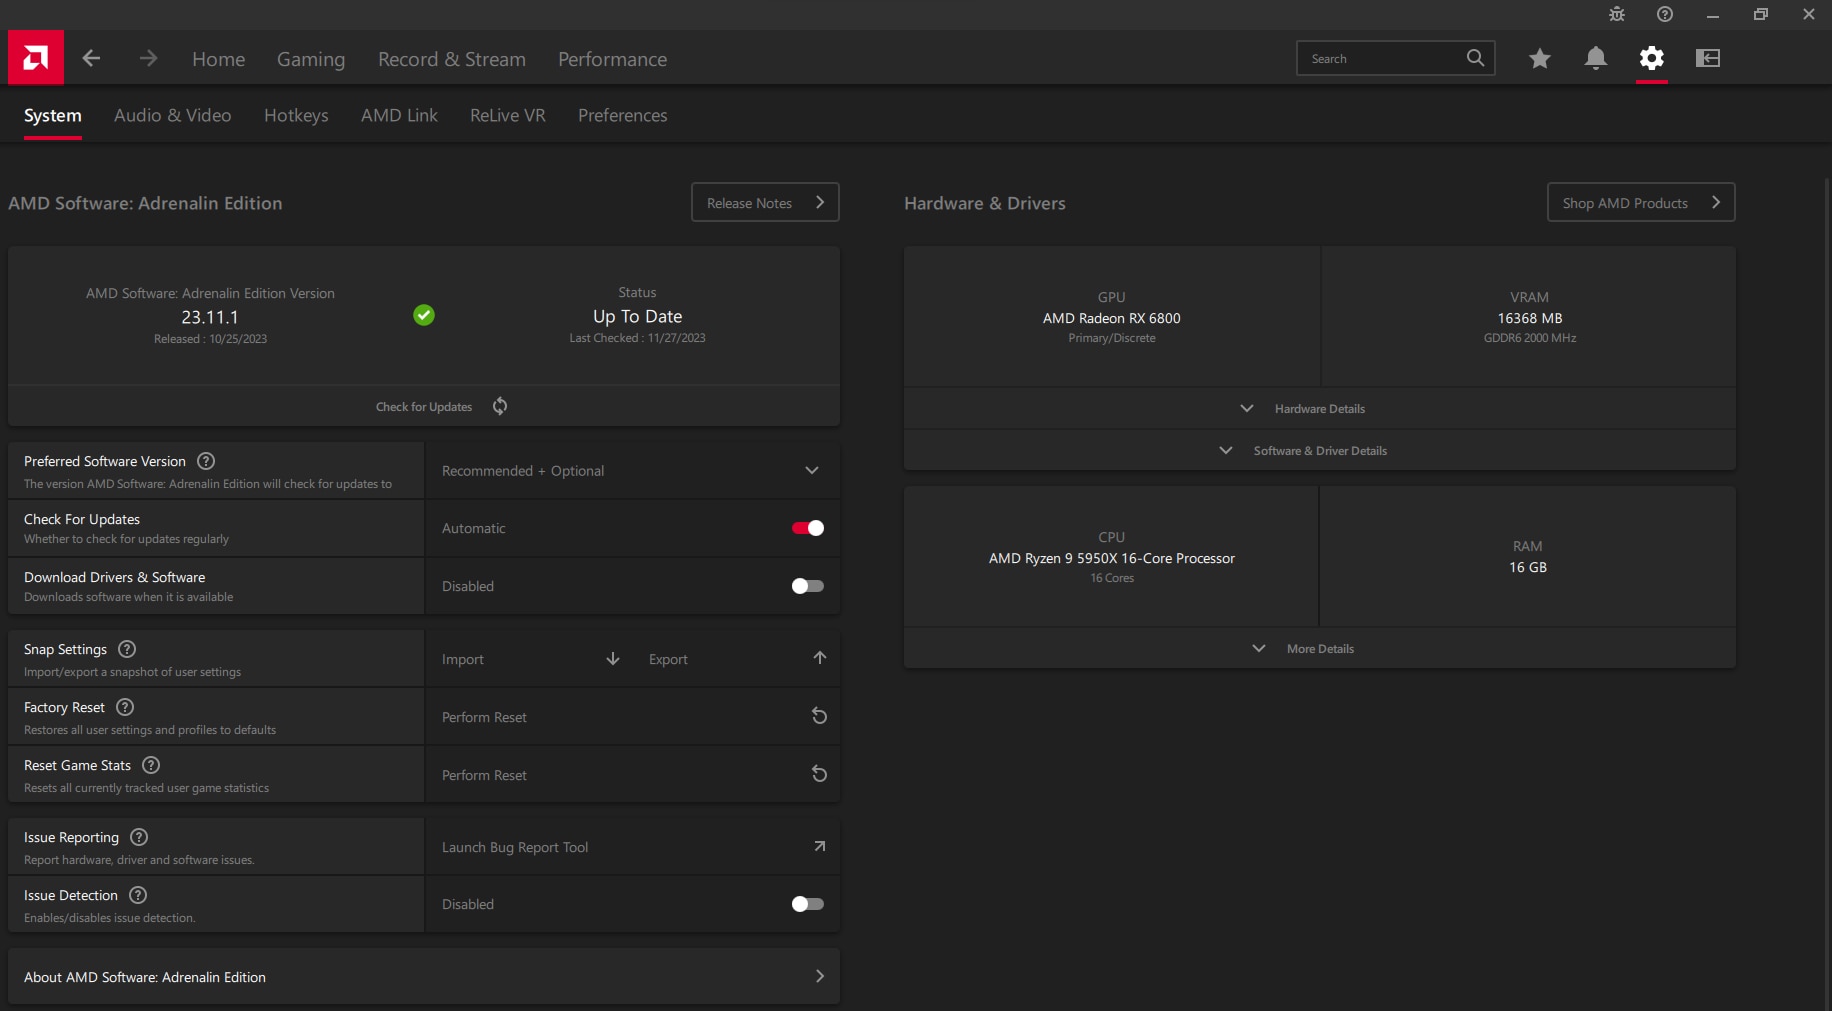The width and height of the screenshot is (1832, 1011).
Task: Open favorites star icon
Action: click(x=1540, y=58)
